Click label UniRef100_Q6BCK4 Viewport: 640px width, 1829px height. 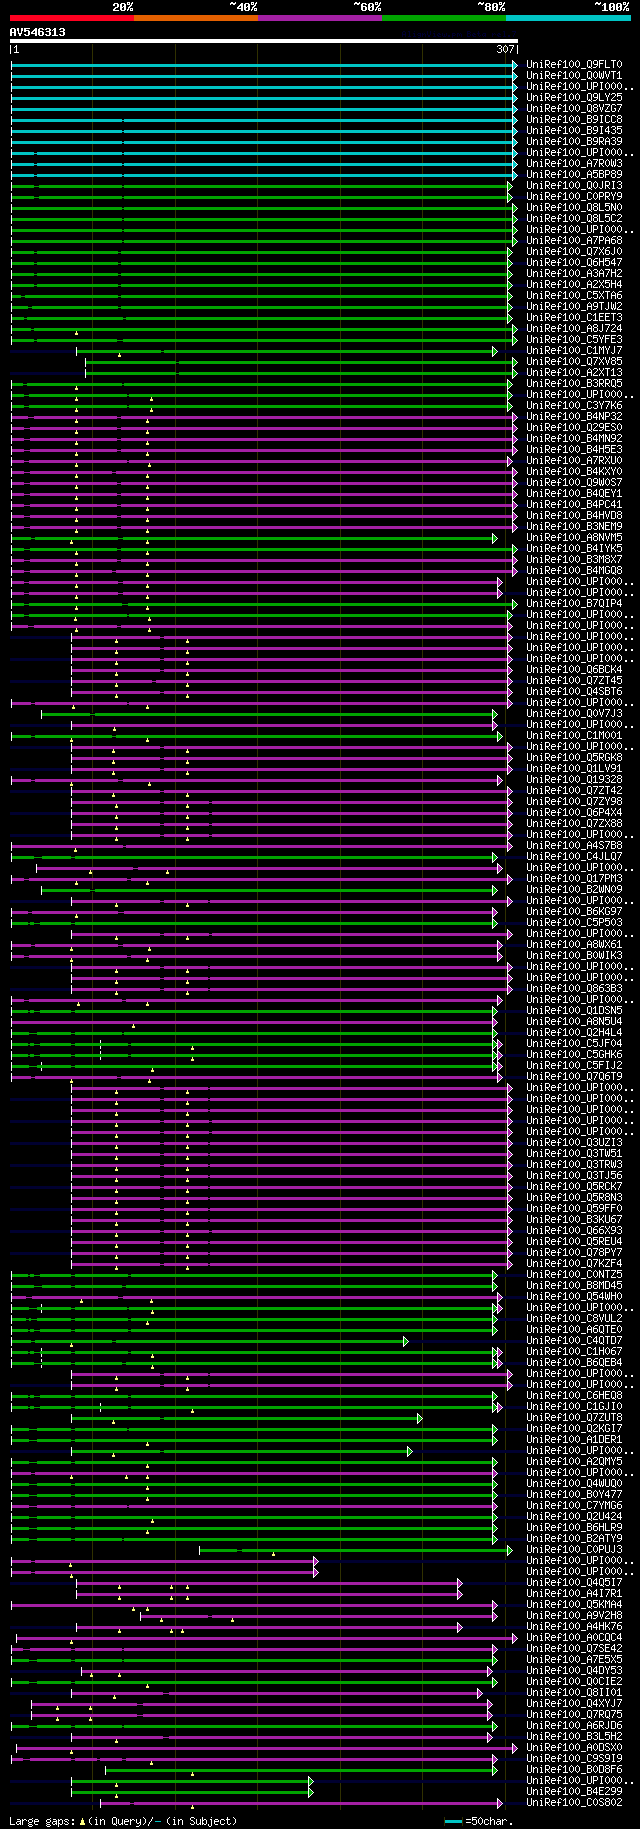[x=574, y=670]
